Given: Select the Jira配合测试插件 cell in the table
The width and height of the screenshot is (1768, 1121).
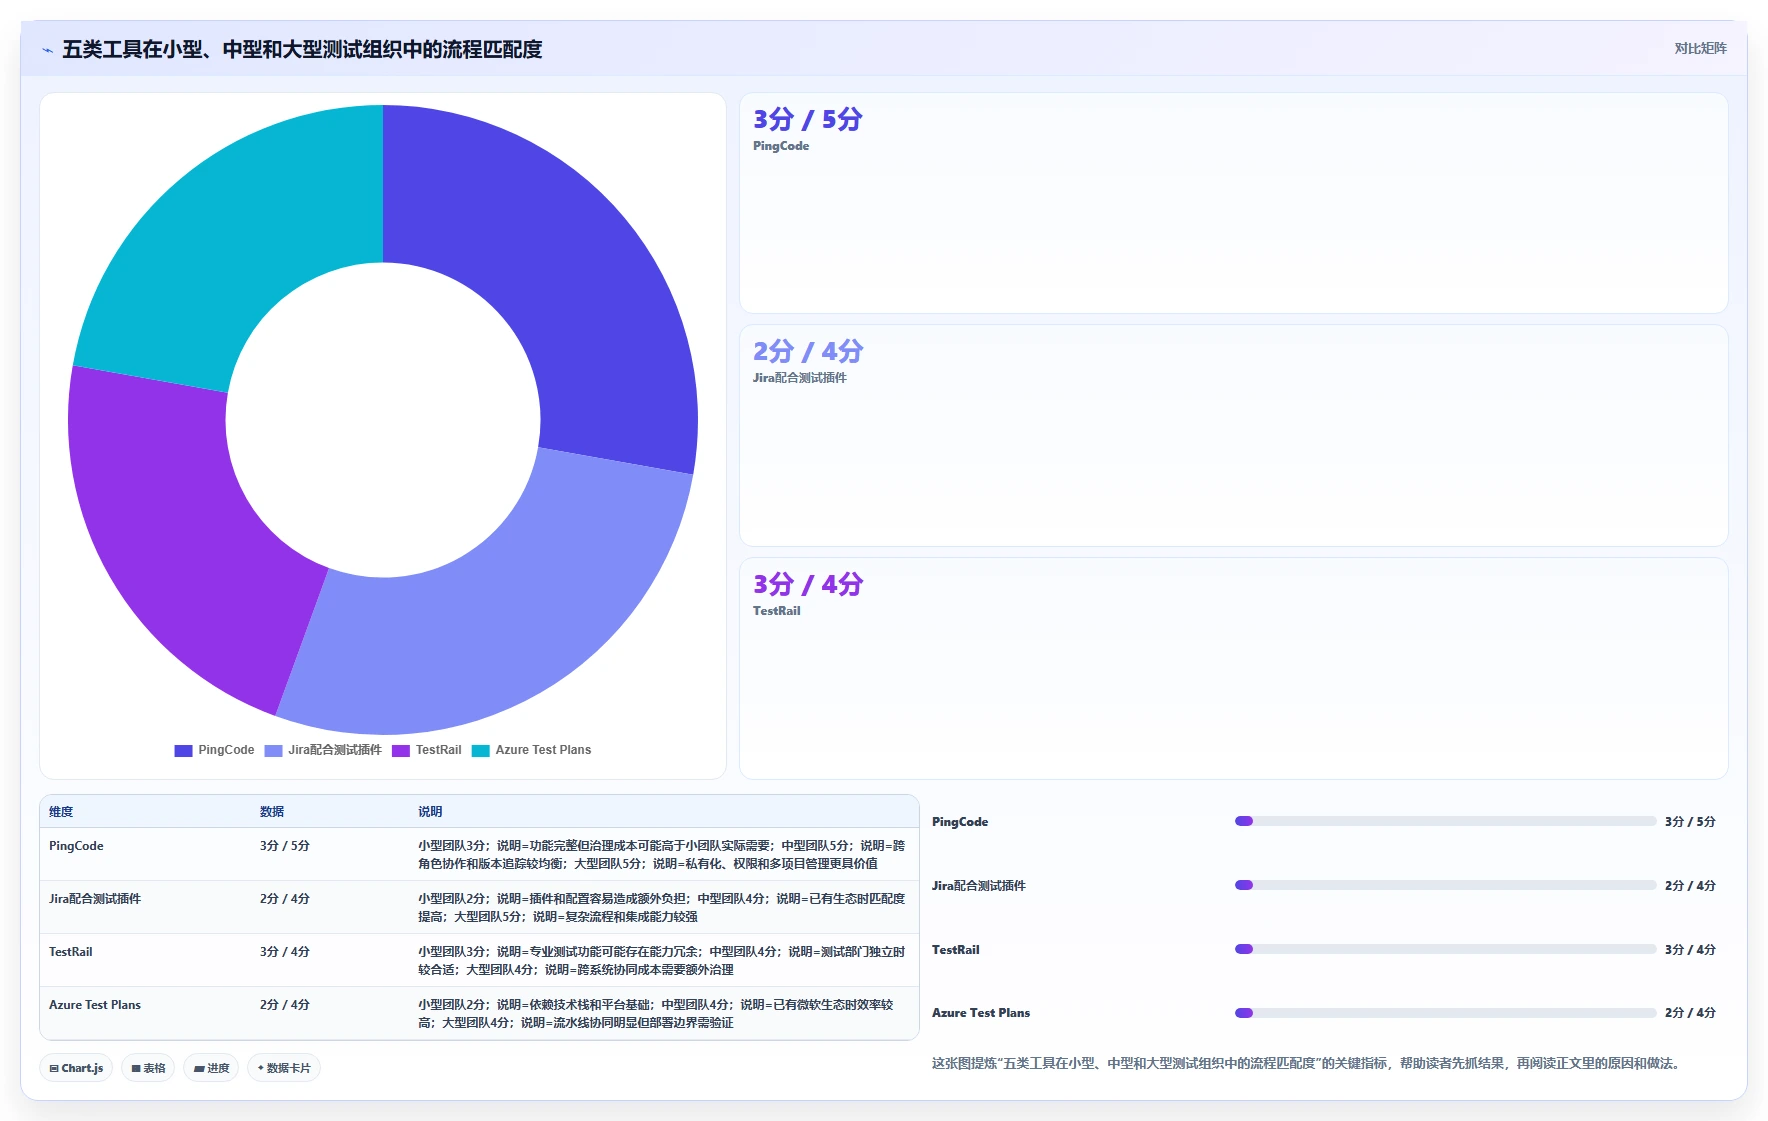Looking at the screenshot, I should click(x=95, y=899).
